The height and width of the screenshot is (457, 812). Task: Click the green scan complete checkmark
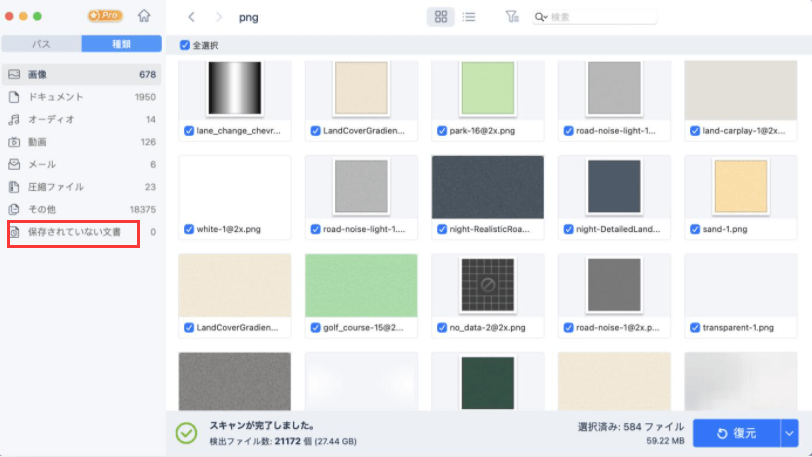click(186, 433)
